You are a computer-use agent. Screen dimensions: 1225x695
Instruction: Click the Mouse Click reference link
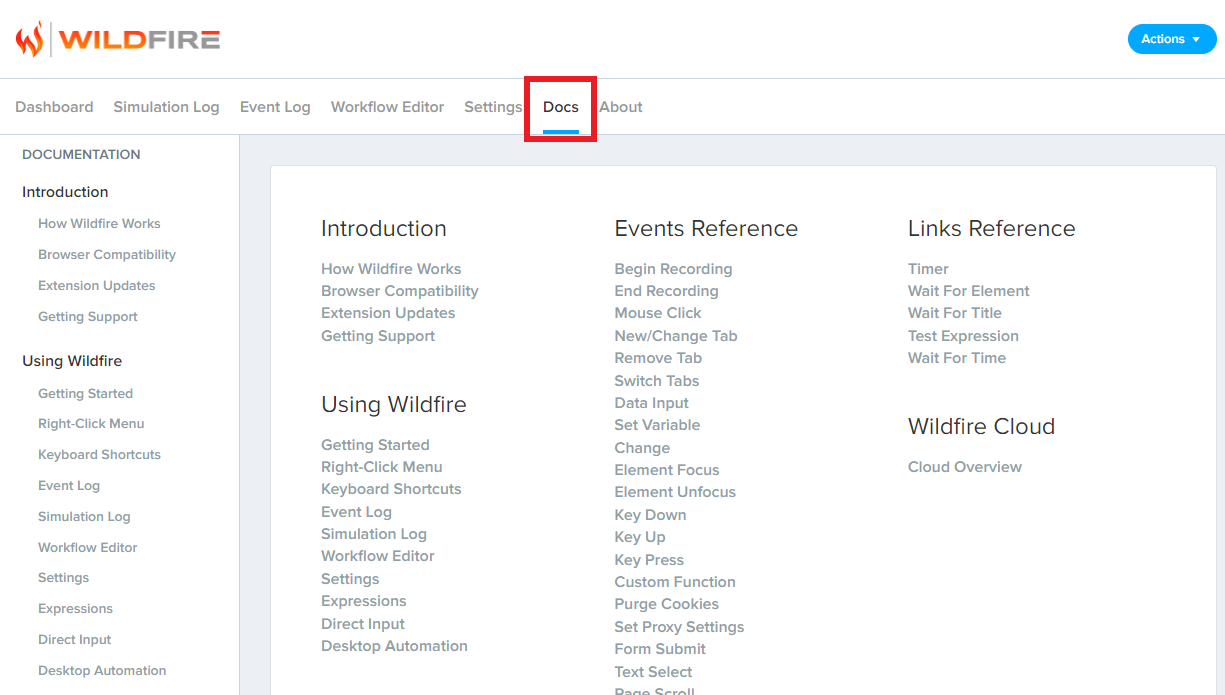click(x=657, y=313)
